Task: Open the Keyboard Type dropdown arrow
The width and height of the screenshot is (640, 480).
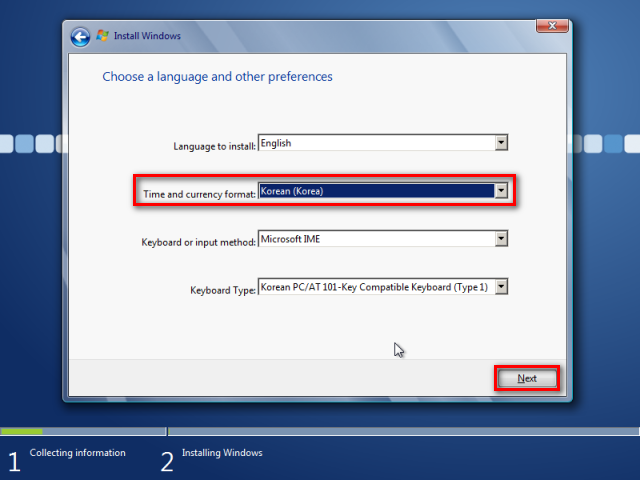Action: point(501,287)
